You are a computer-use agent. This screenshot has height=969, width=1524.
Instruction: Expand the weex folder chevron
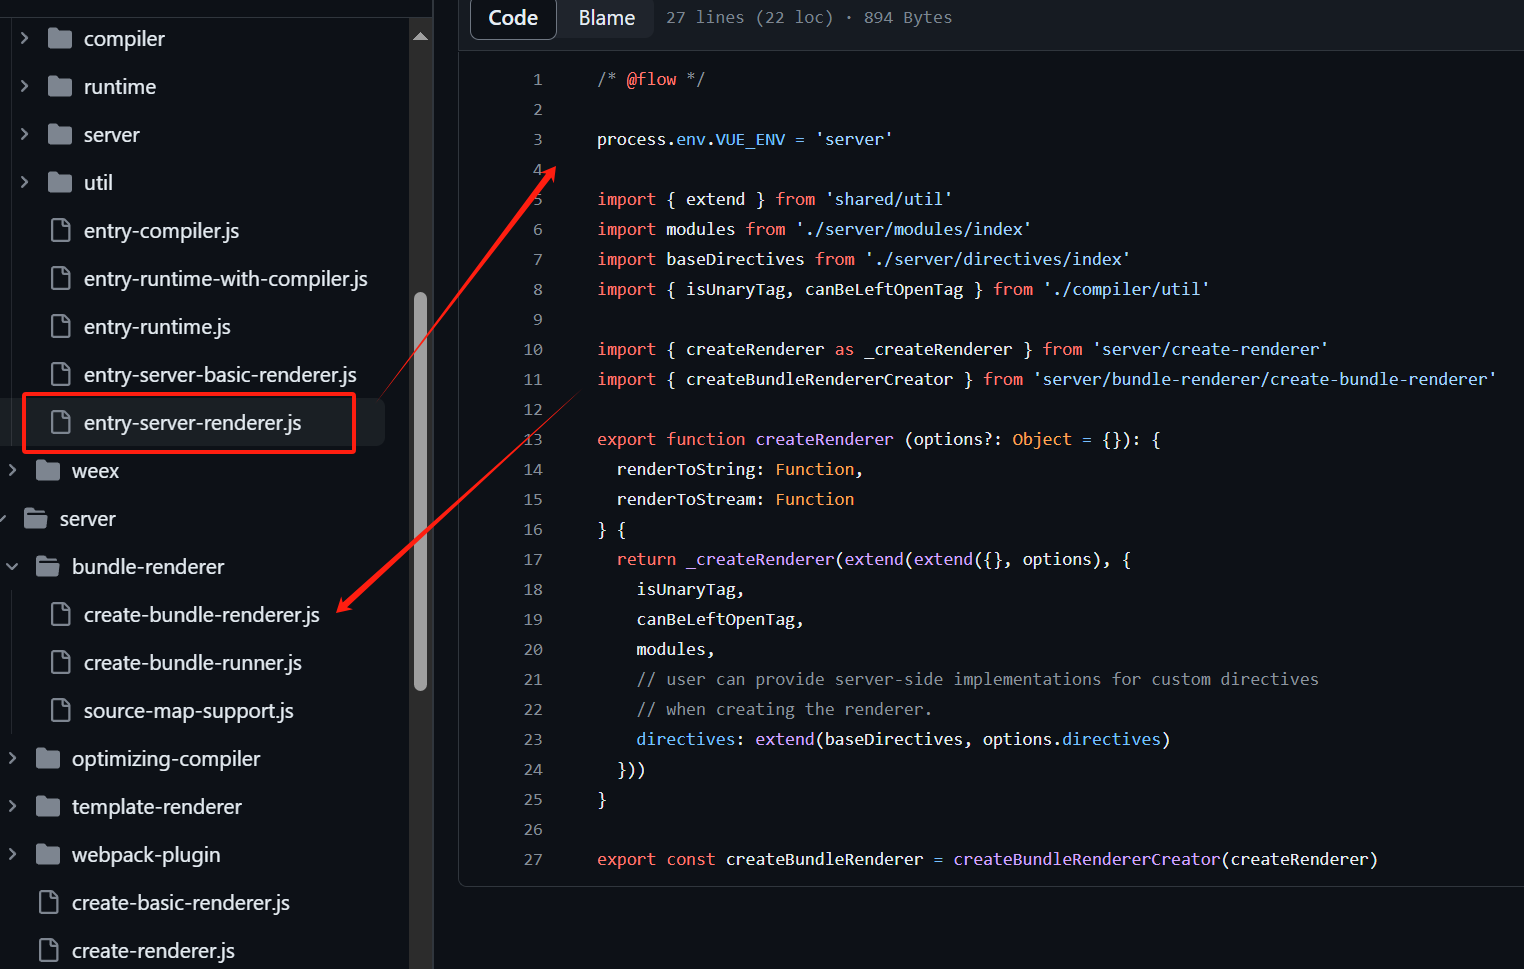pos(12,471)
